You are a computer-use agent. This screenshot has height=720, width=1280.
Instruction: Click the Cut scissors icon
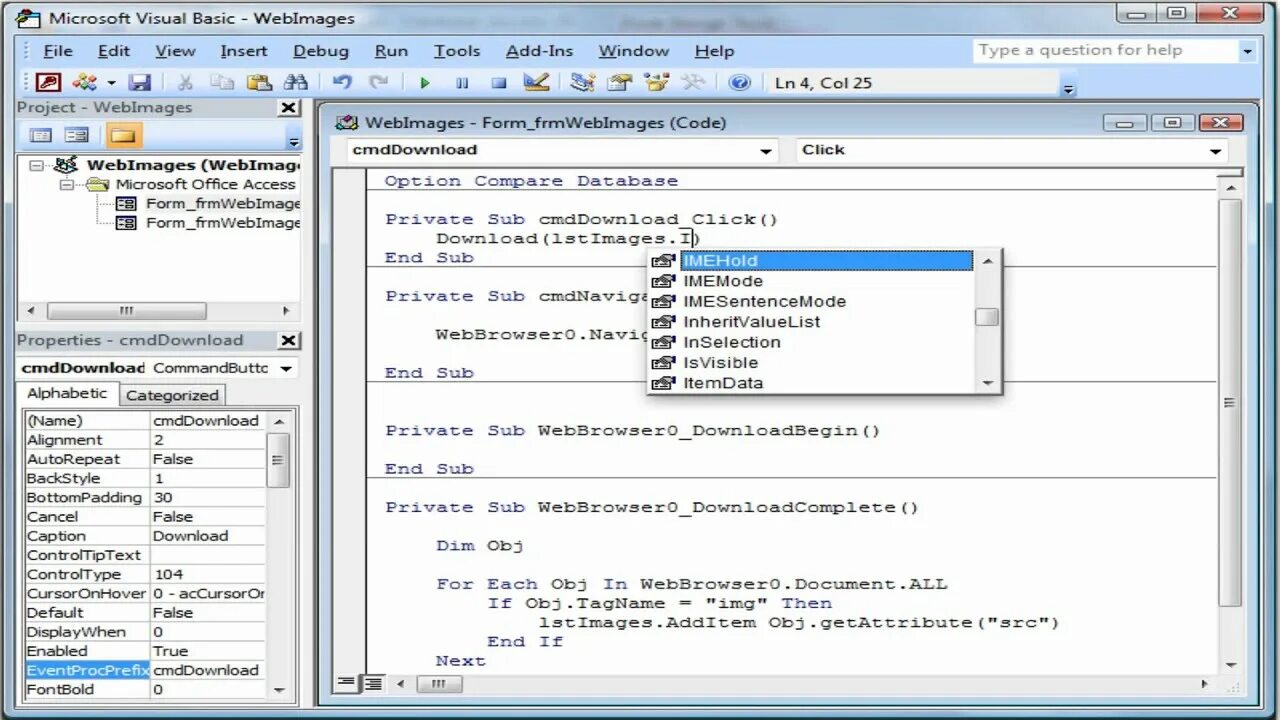(x=186, y=83)
